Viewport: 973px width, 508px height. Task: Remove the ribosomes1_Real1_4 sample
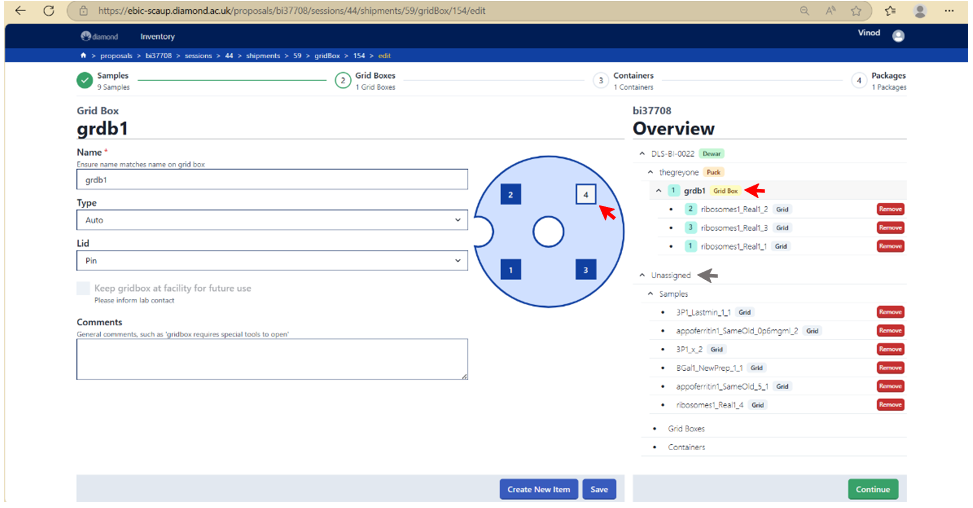(890, 405)
